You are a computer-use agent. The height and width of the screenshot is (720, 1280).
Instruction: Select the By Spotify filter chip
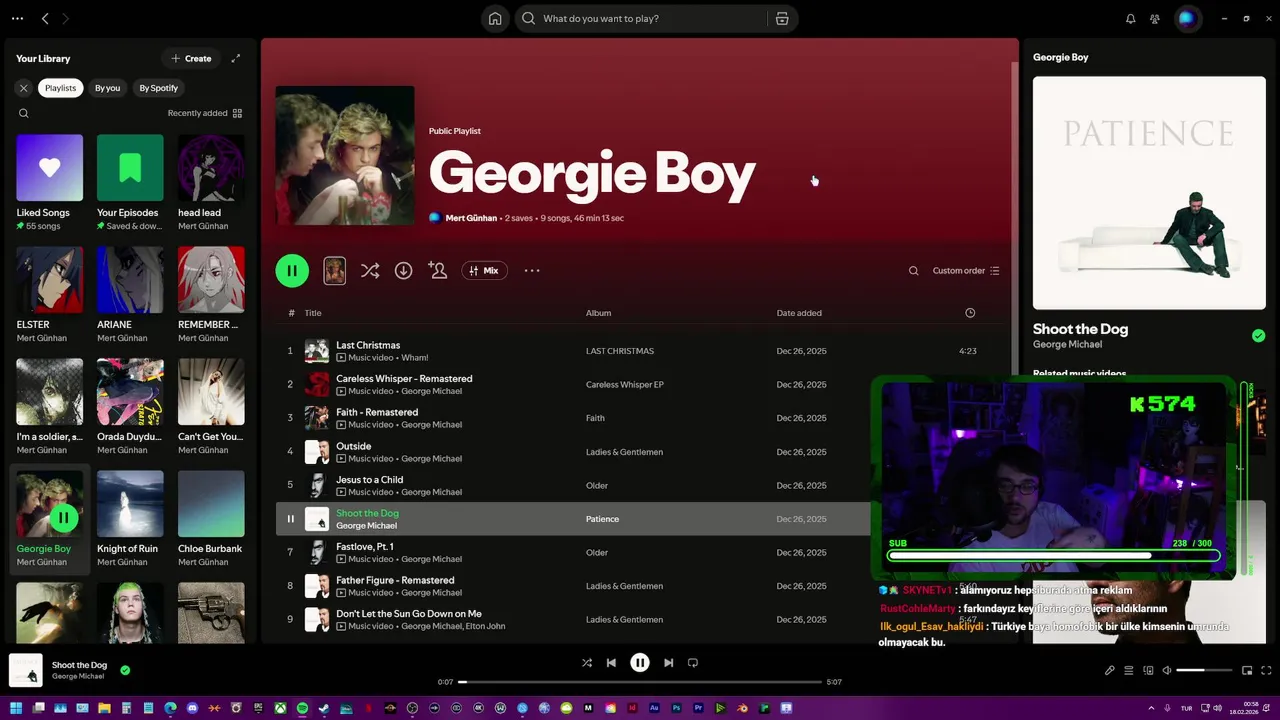coord(158,88)
